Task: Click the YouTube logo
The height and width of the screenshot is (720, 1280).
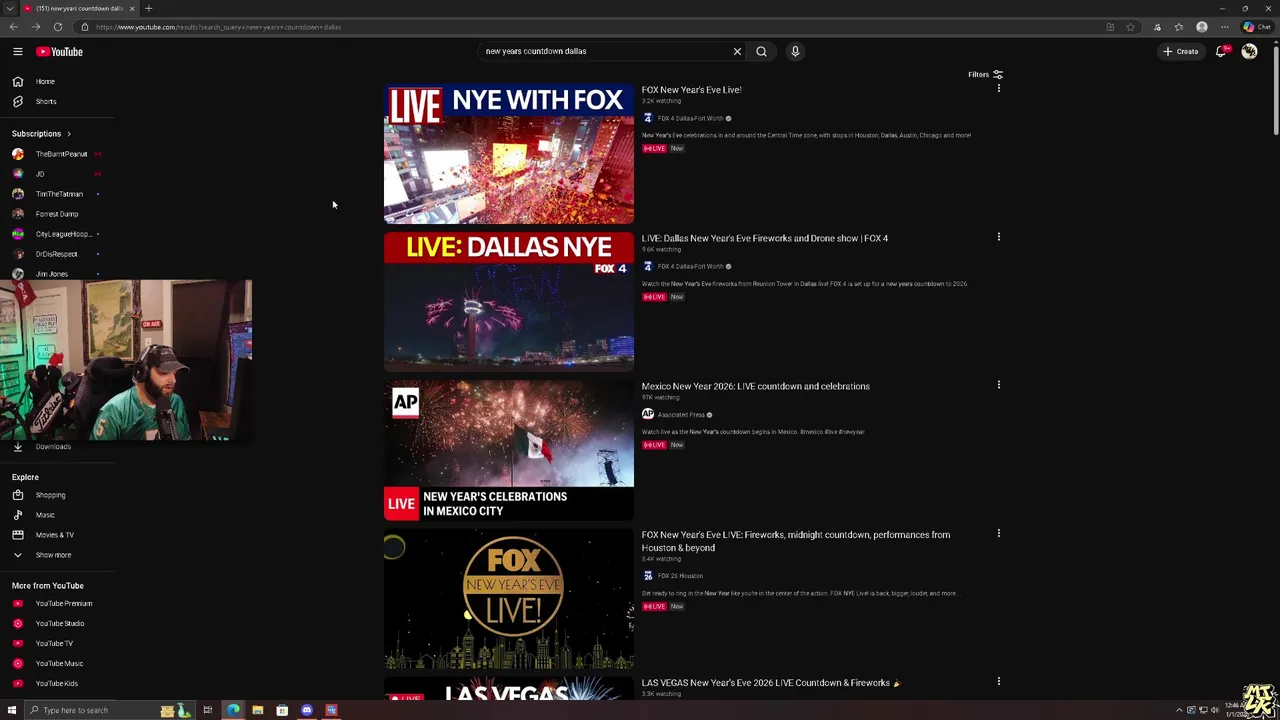Action: [x=59, y=51]
